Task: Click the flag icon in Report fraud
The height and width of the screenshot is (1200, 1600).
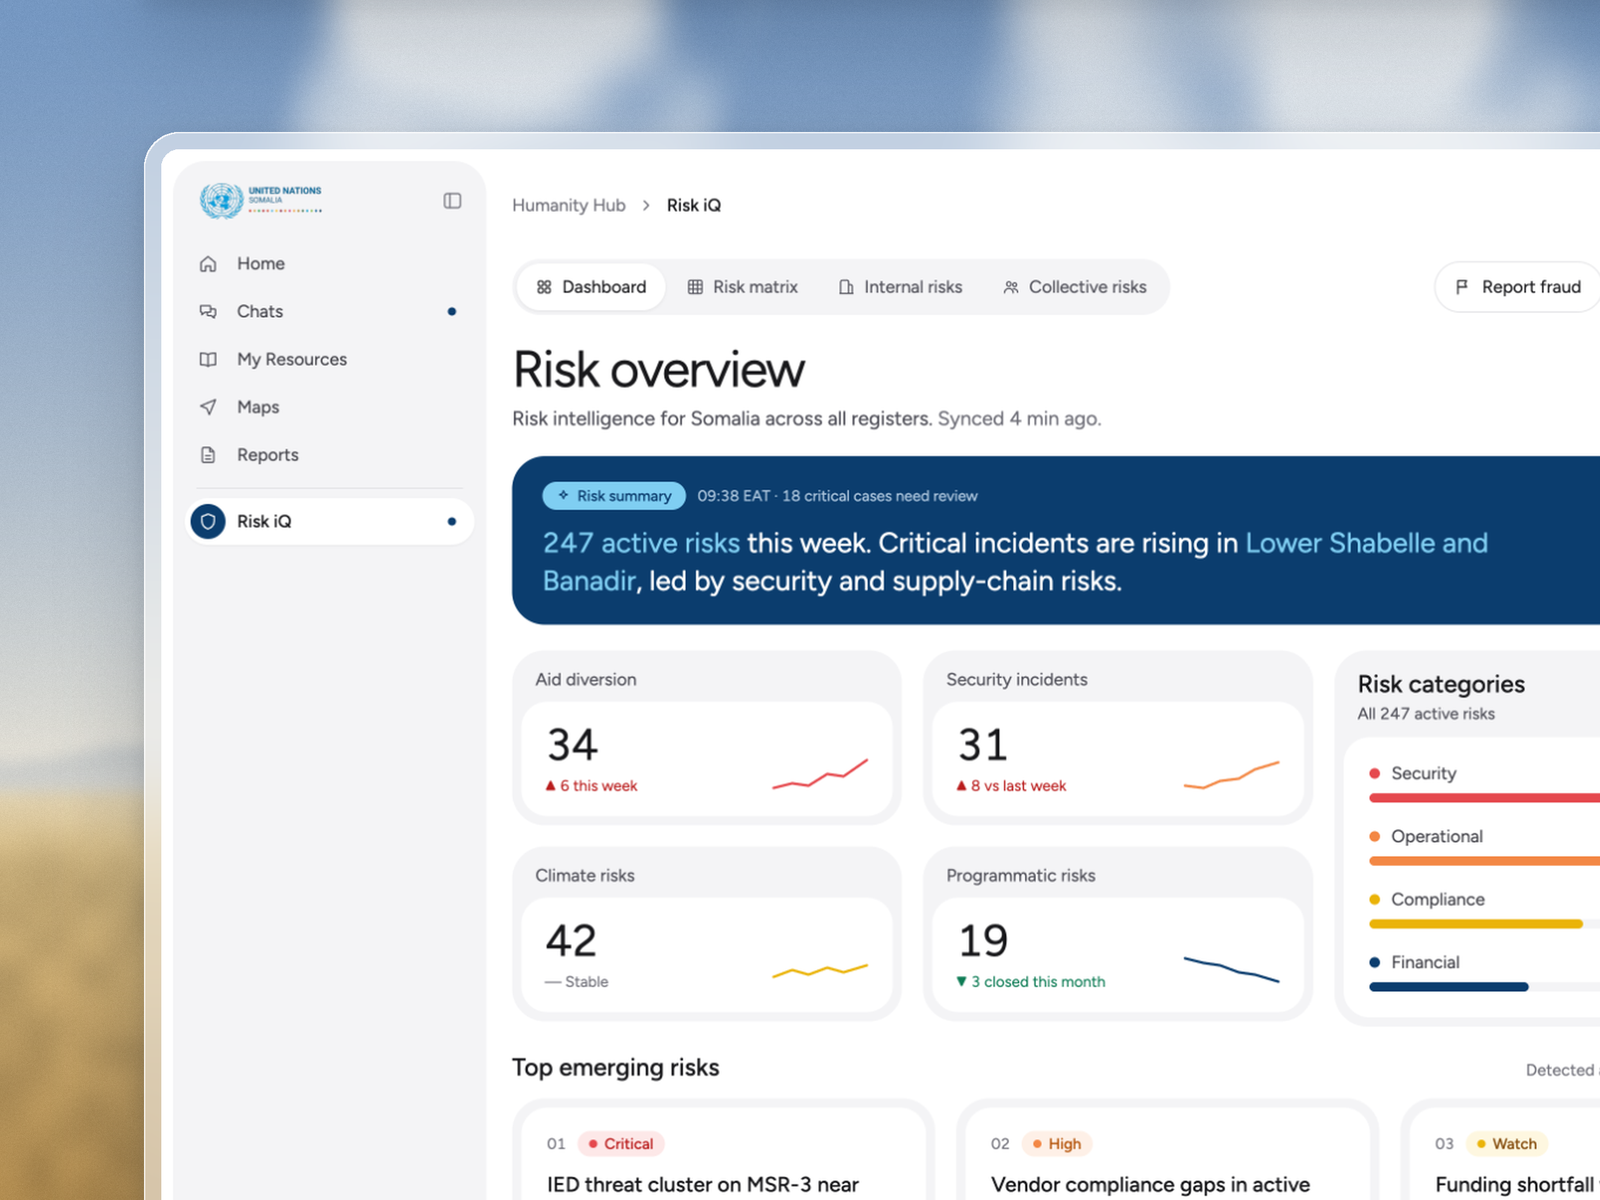Action: [1462, 287]
